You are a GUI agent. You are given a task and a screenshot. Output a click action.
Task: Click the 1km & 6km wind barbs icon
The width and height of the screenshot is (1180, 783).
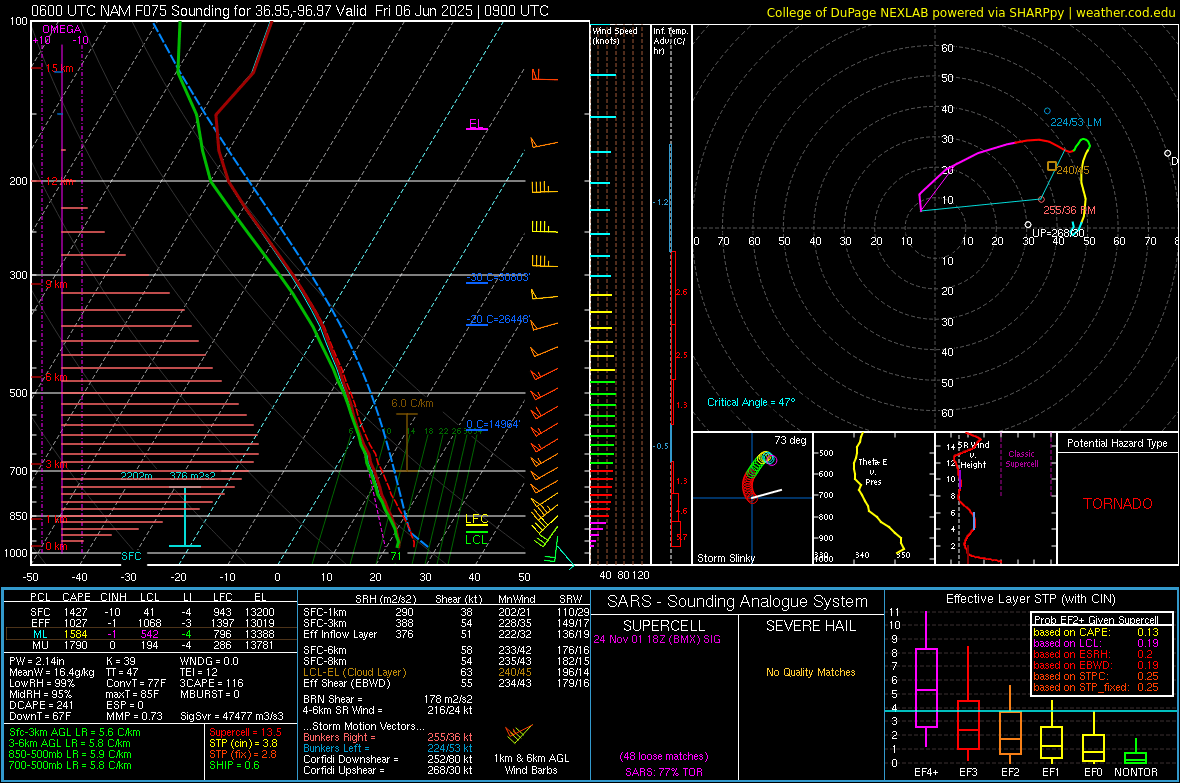519,733
